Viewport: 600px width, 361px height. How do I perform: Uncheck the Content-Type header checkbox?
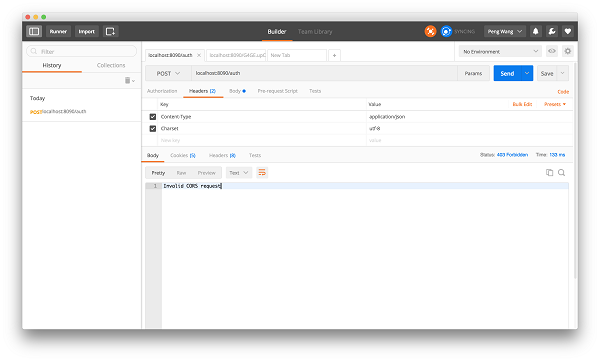pyautogui.click(x=153, y=117)
